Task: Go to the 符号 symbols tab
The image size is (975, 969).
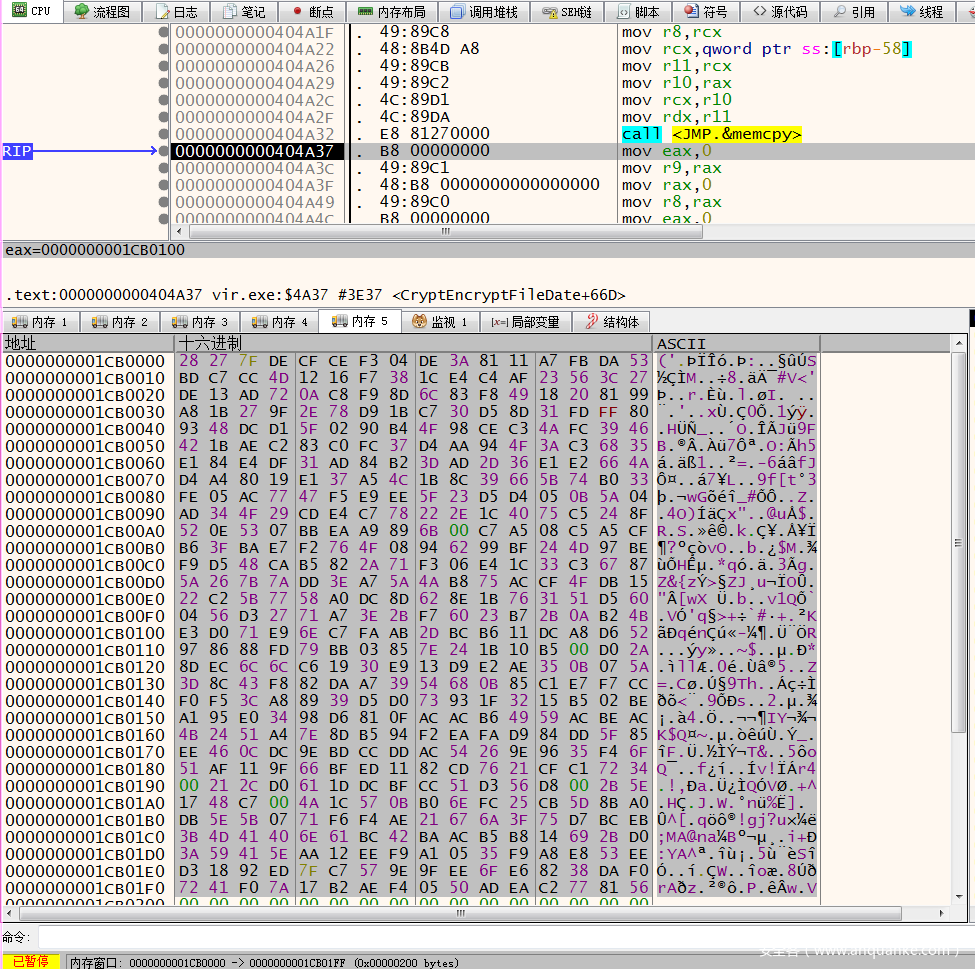Action: 706,12
